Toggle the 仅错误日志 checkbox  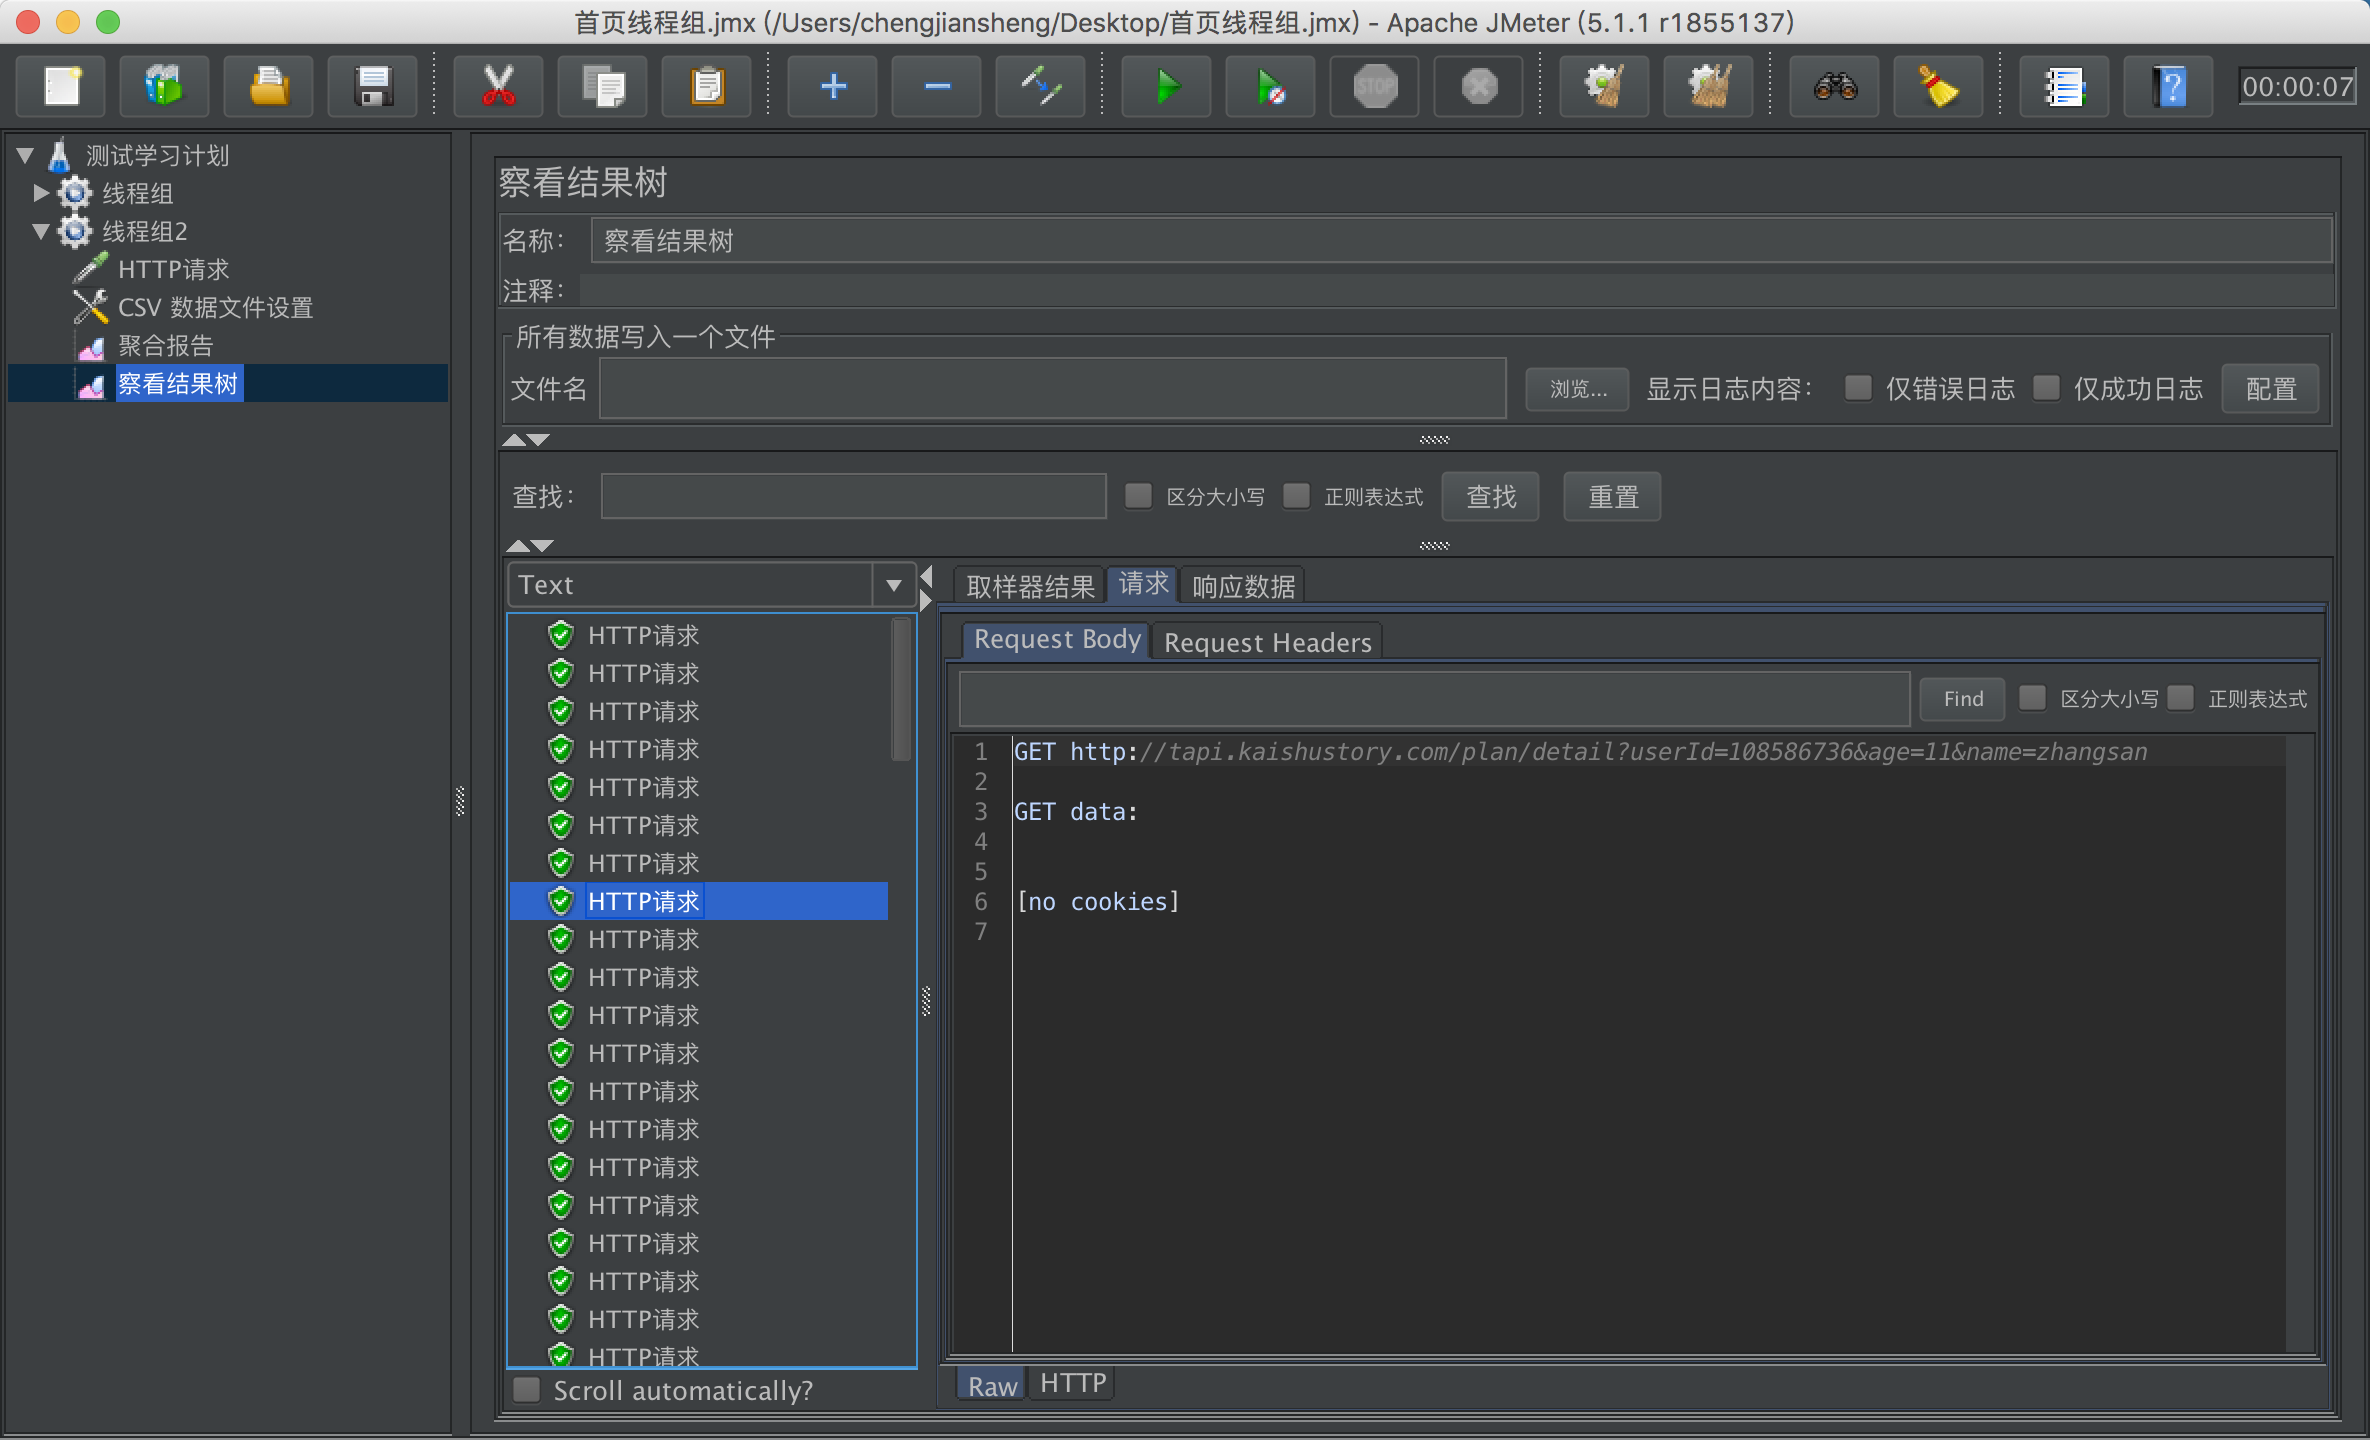[1858, 388]
